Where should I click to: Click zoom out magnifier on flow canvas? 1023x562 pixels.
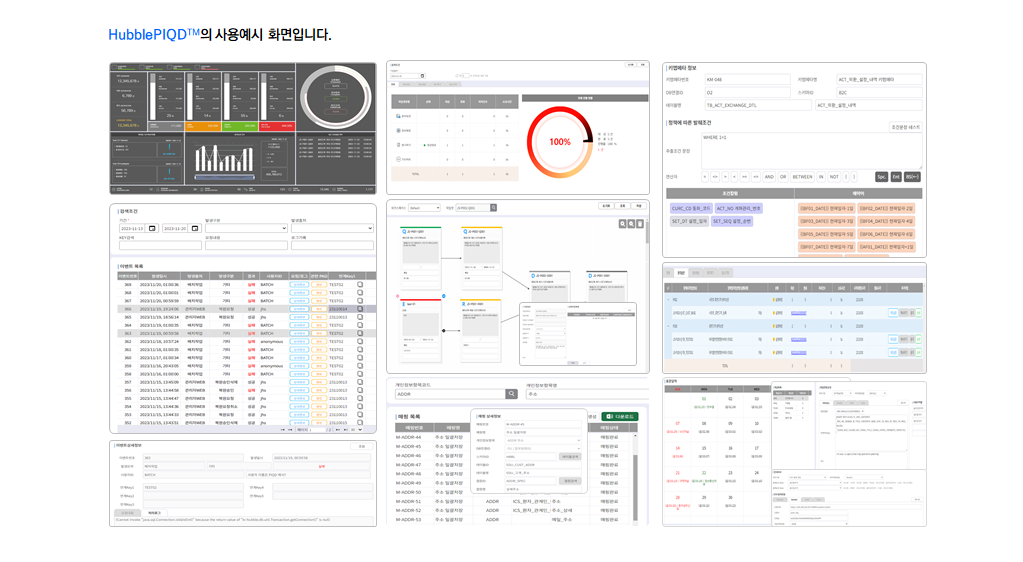pyautogui.click(x=632, y=224)
